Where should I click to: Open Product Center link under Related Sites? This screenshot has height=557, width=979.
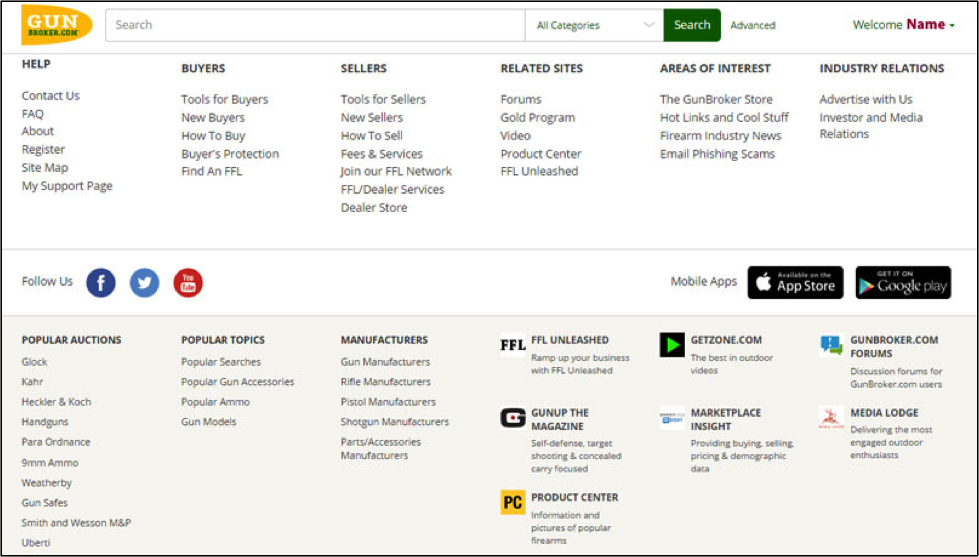541,154
